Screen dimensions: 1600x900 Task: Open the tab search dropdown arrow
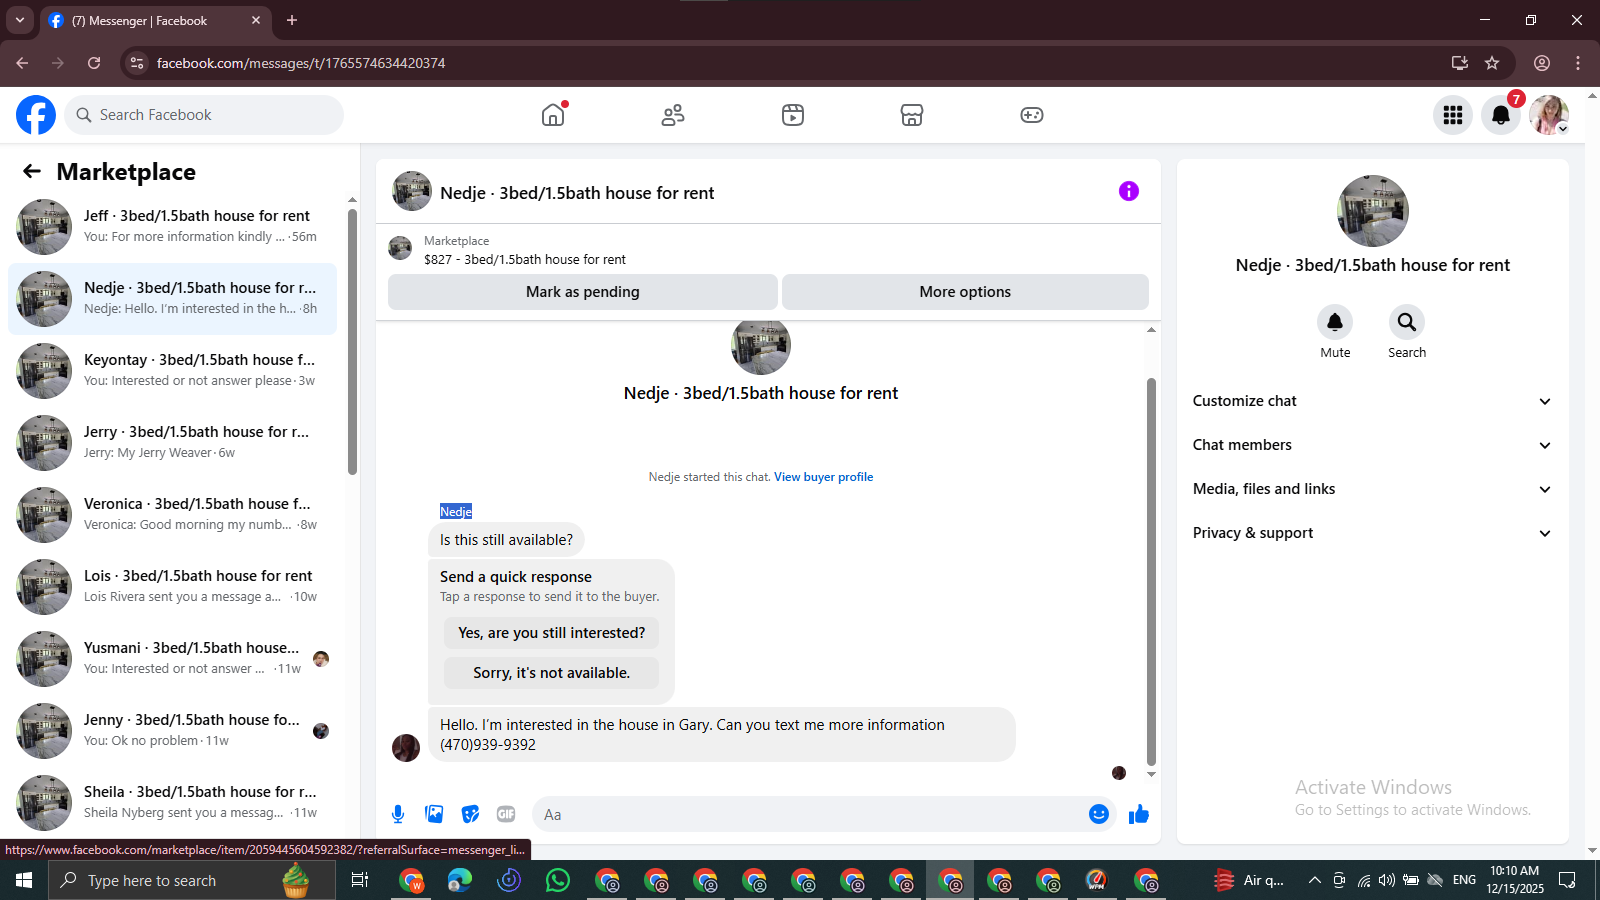[x=20, y=20]
